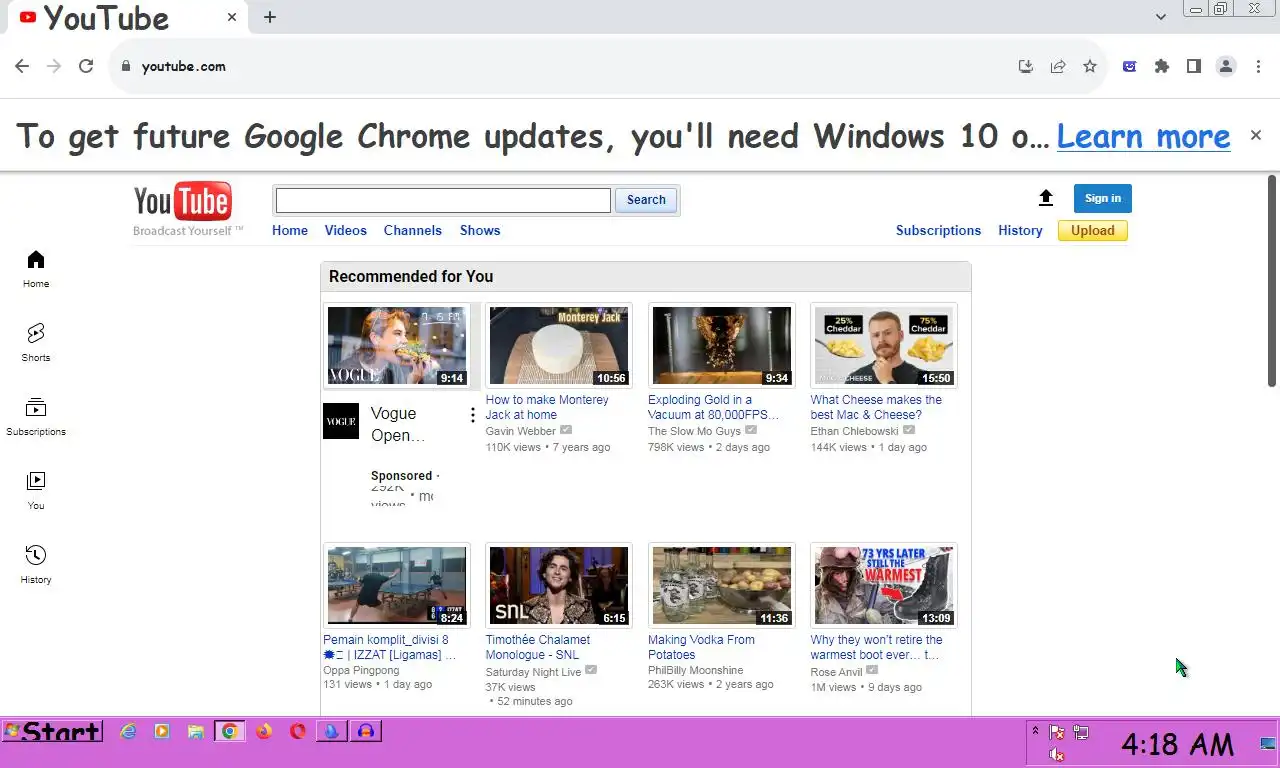The image size is (1280, 768).
Task: Click the Search button
Action: (x=646, y=200)
